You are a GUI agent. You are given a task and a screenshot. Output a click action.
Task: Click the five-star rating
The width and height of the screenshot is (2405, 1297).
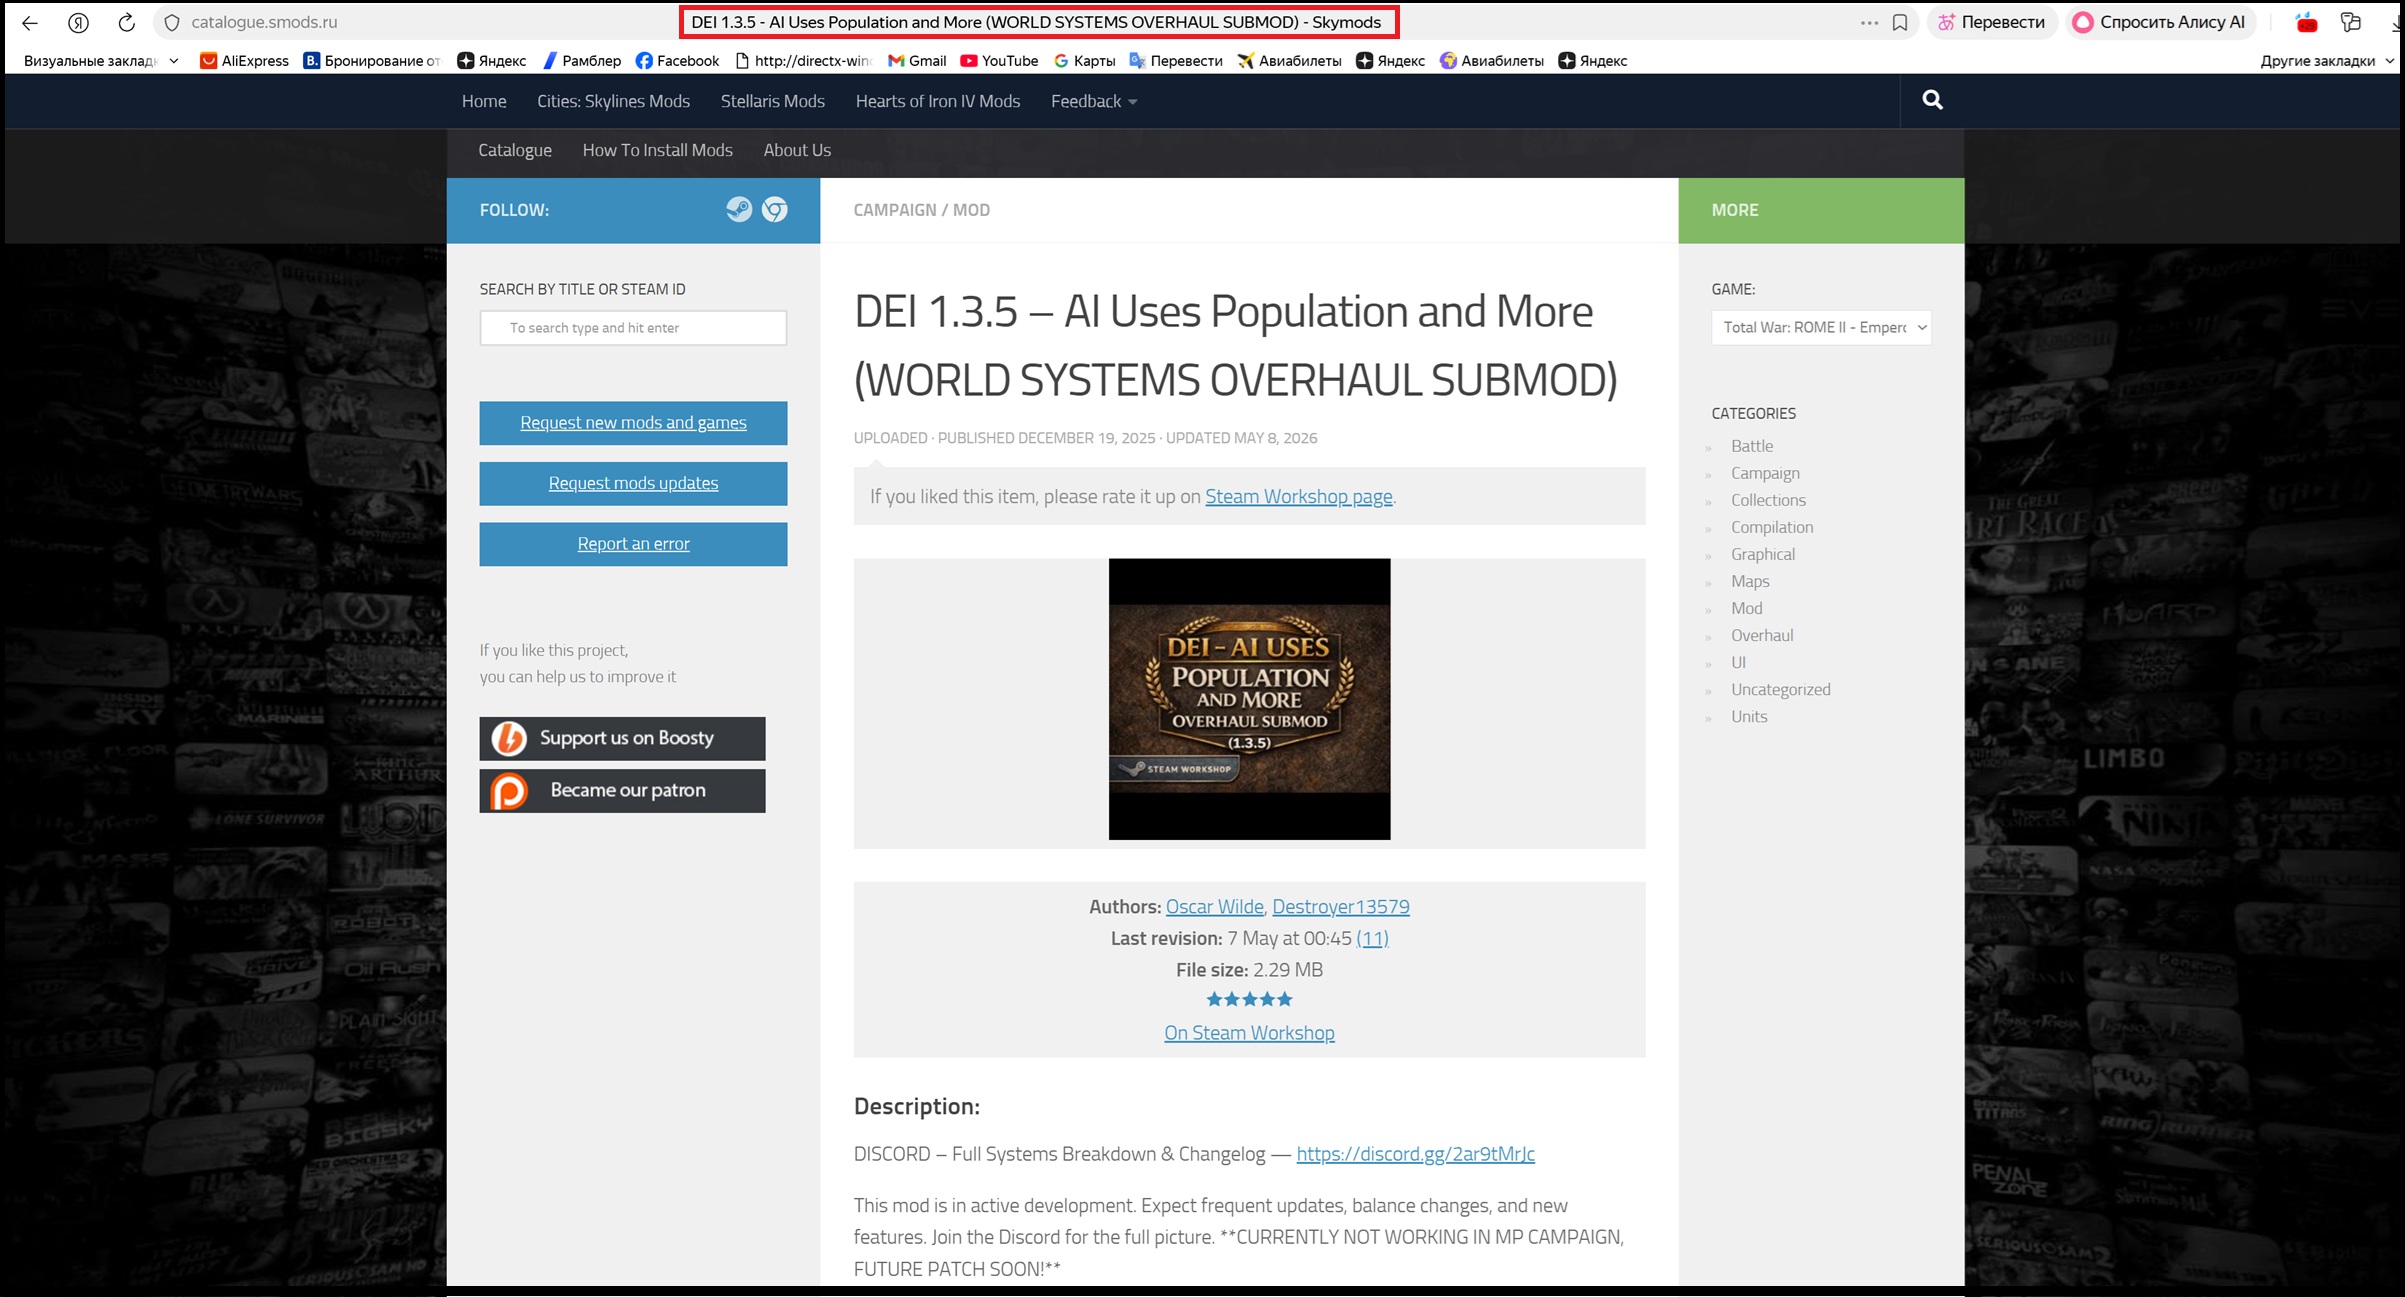point(1249,999)
